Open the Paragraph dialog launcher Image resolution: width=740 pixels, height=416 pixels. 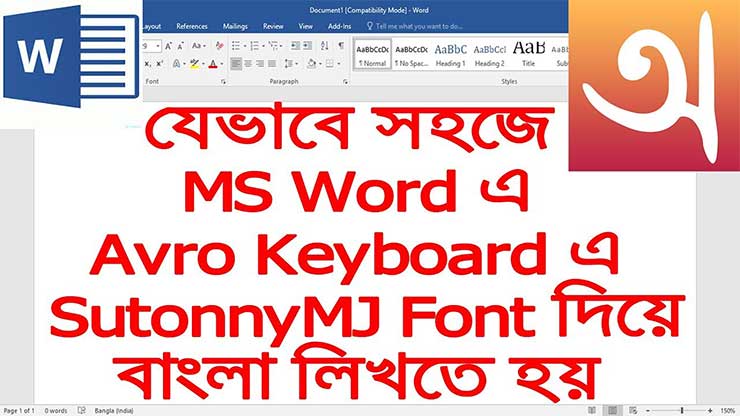pyautogui.click(x=345, y=82)
